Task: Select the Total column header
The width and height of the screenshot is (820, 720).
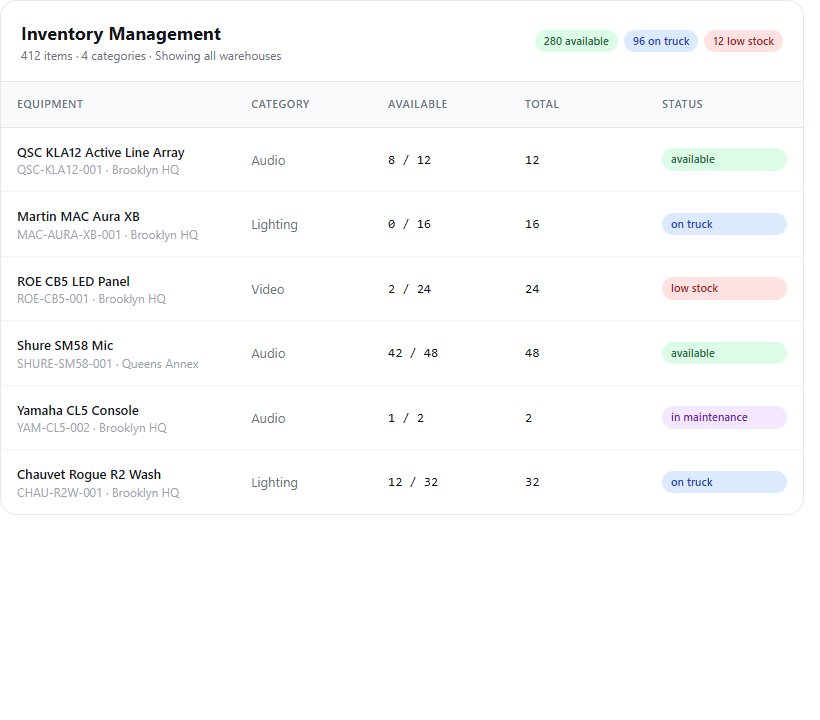Action: [542, 104]
